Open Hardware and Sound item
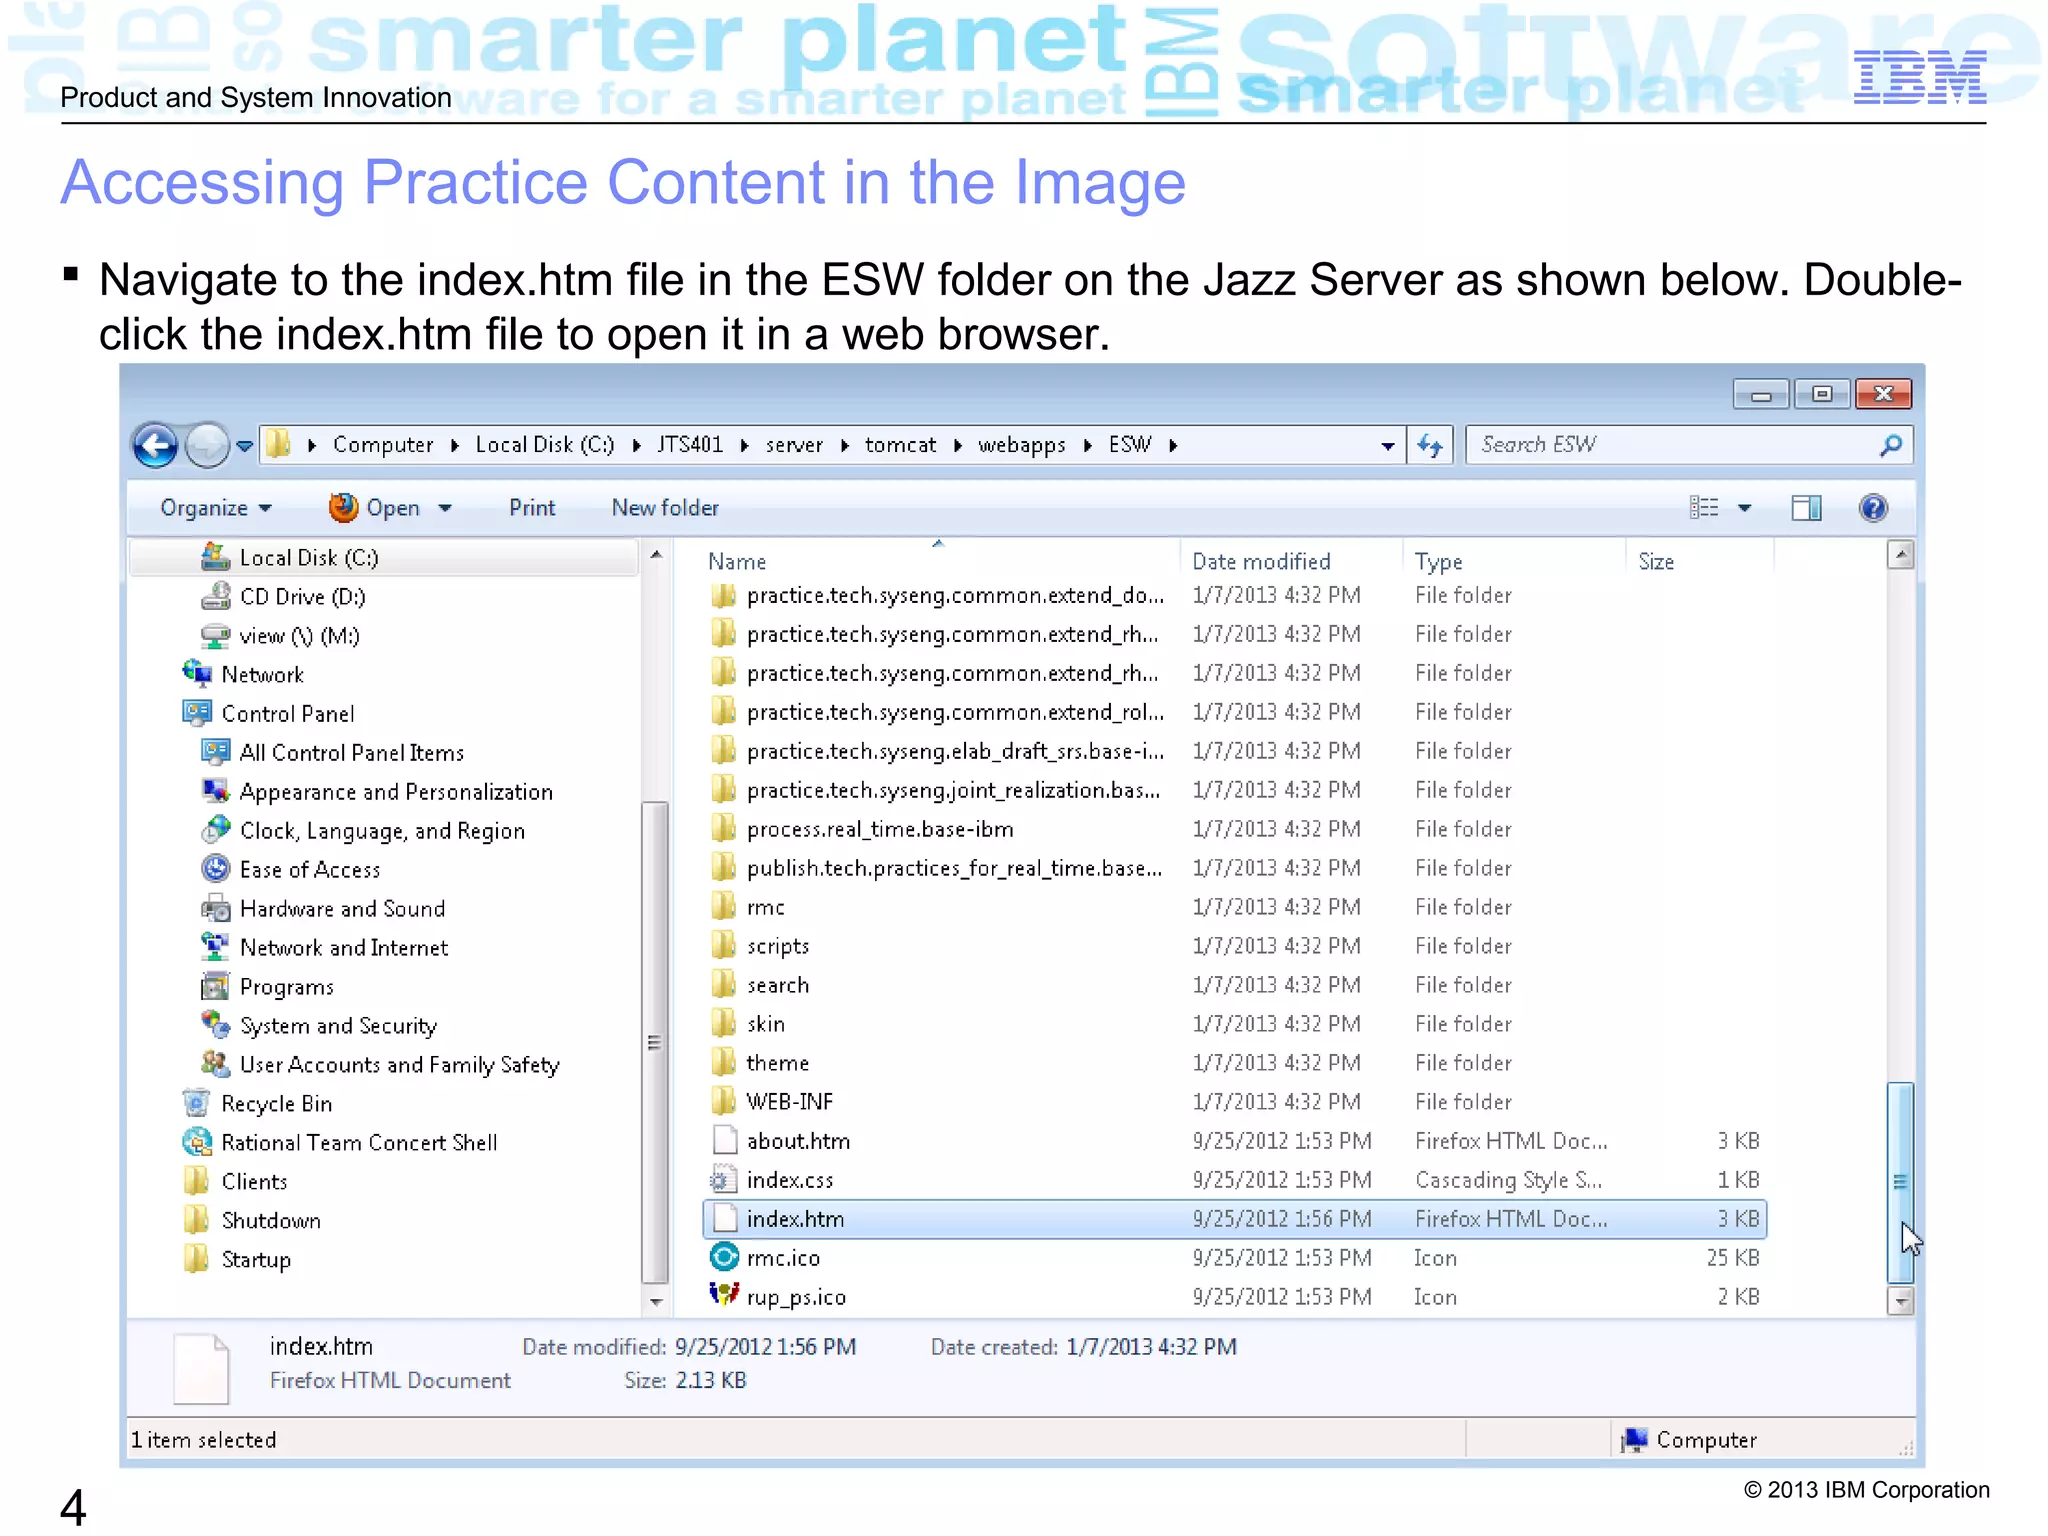The width and height of the screenshot is (2048, 1536). point(342,909)
